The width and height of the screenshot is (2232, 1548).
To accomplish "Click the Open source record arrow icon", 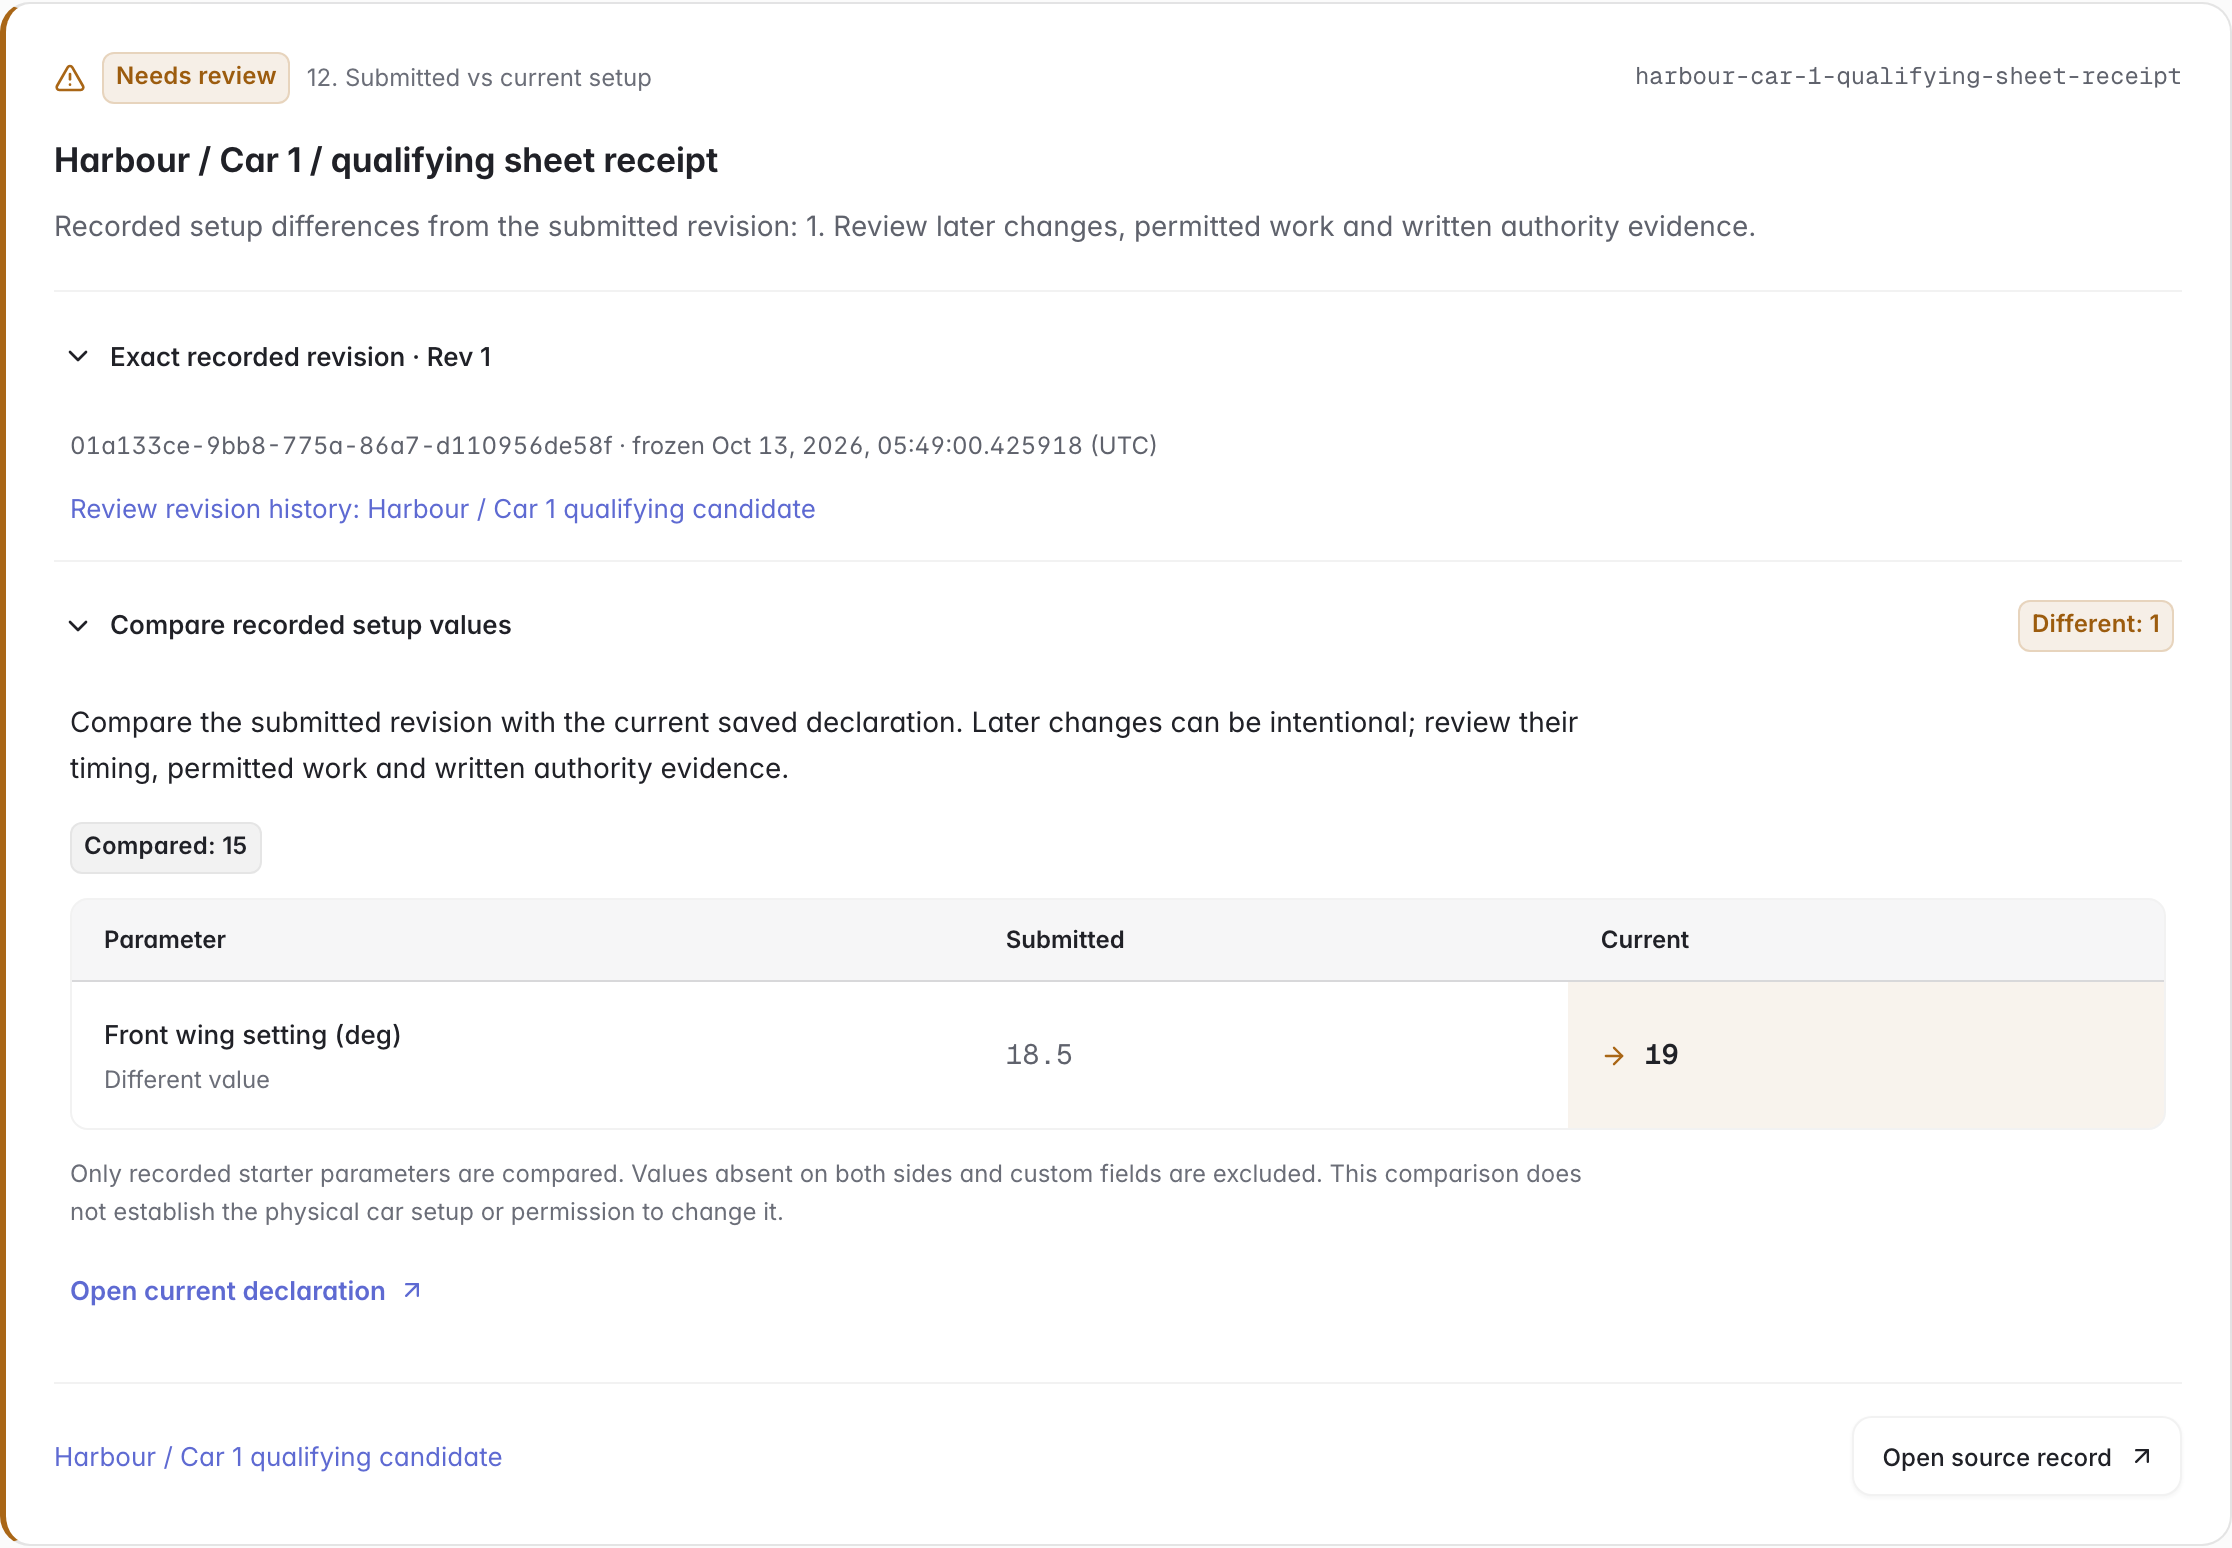I will (2142, 1457).
